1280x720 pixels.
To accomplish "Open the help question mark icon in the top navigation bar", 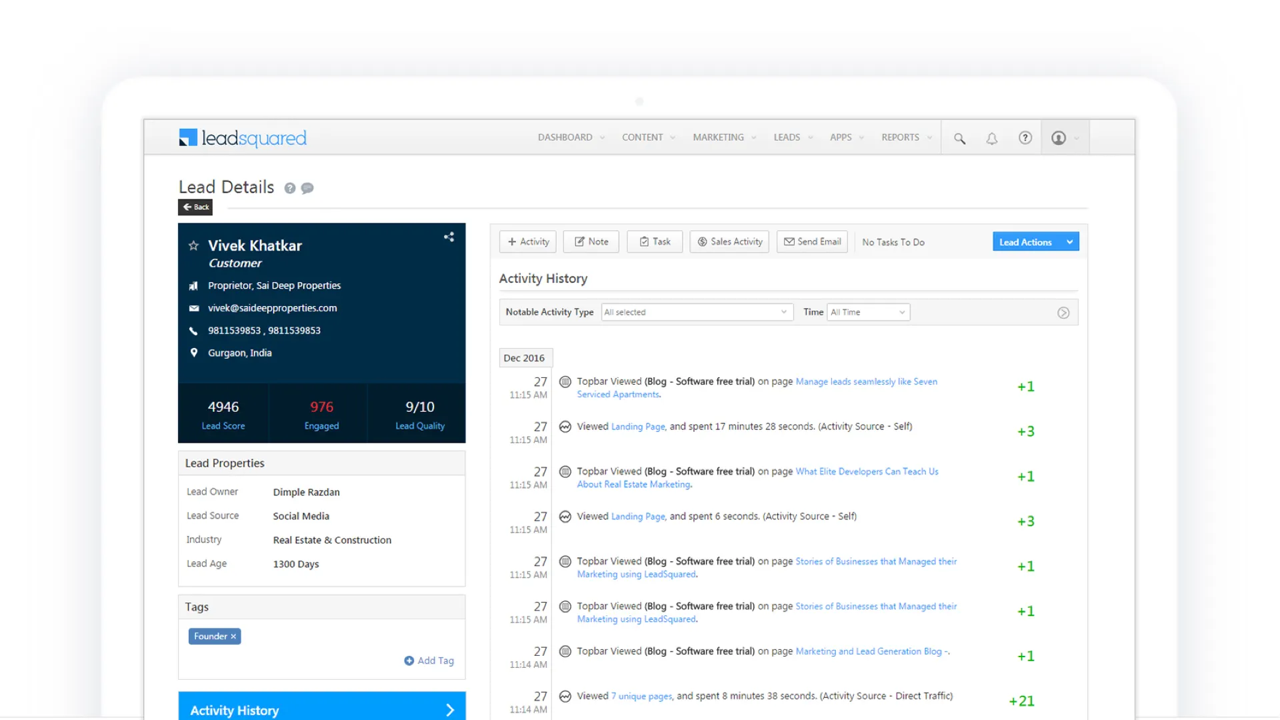I will click(x=1025, y=138).
